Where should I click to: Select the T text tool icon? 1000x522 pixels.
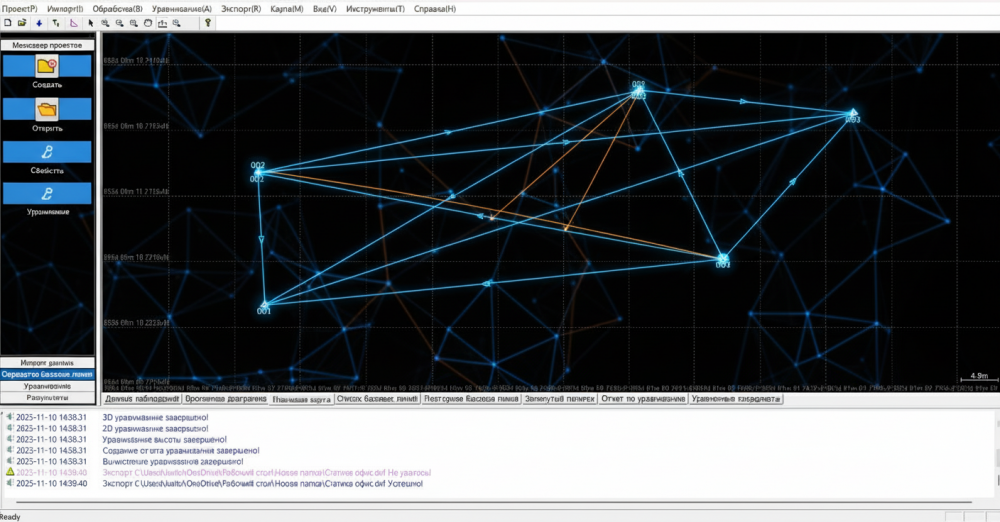(56, 23)
